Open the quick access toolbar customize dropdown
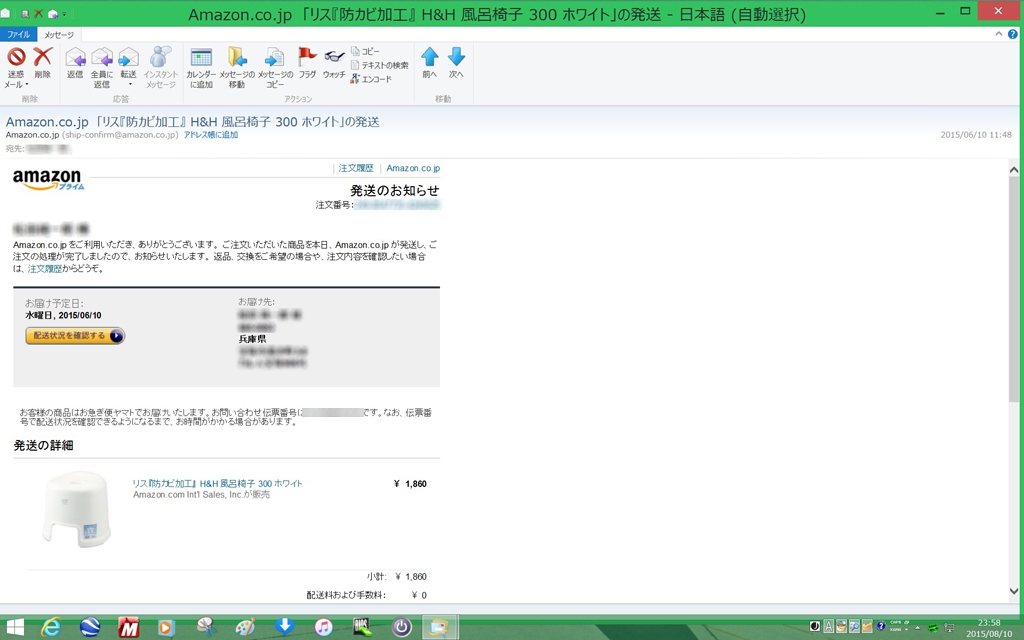1024x640 pixels. tap(65, 14)
